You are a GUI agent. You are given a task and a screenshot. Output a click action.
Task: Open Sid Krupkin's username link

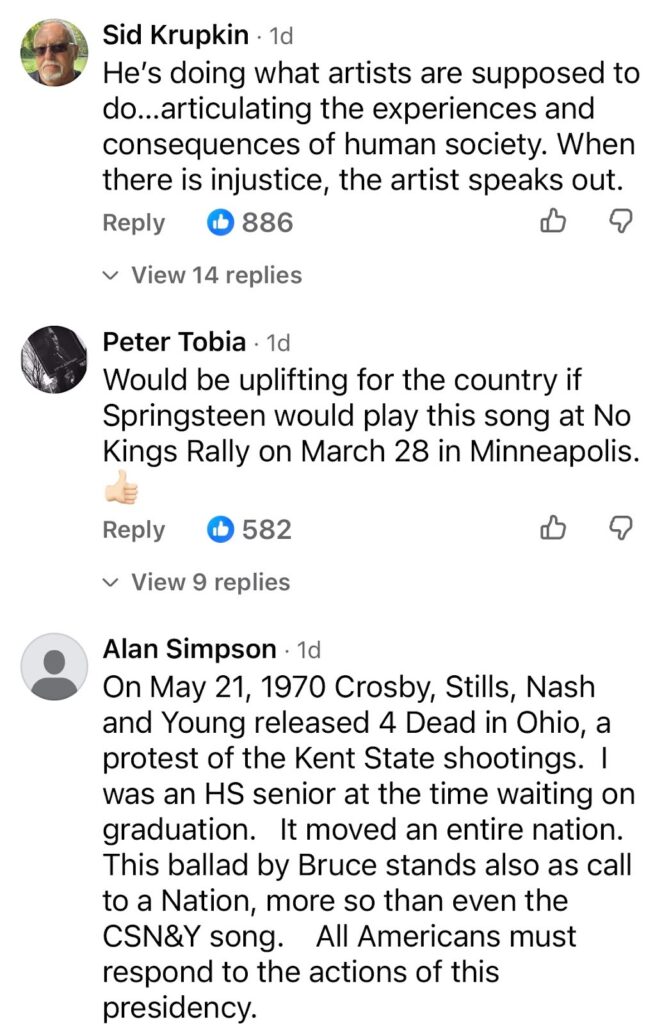click(176, 36)
